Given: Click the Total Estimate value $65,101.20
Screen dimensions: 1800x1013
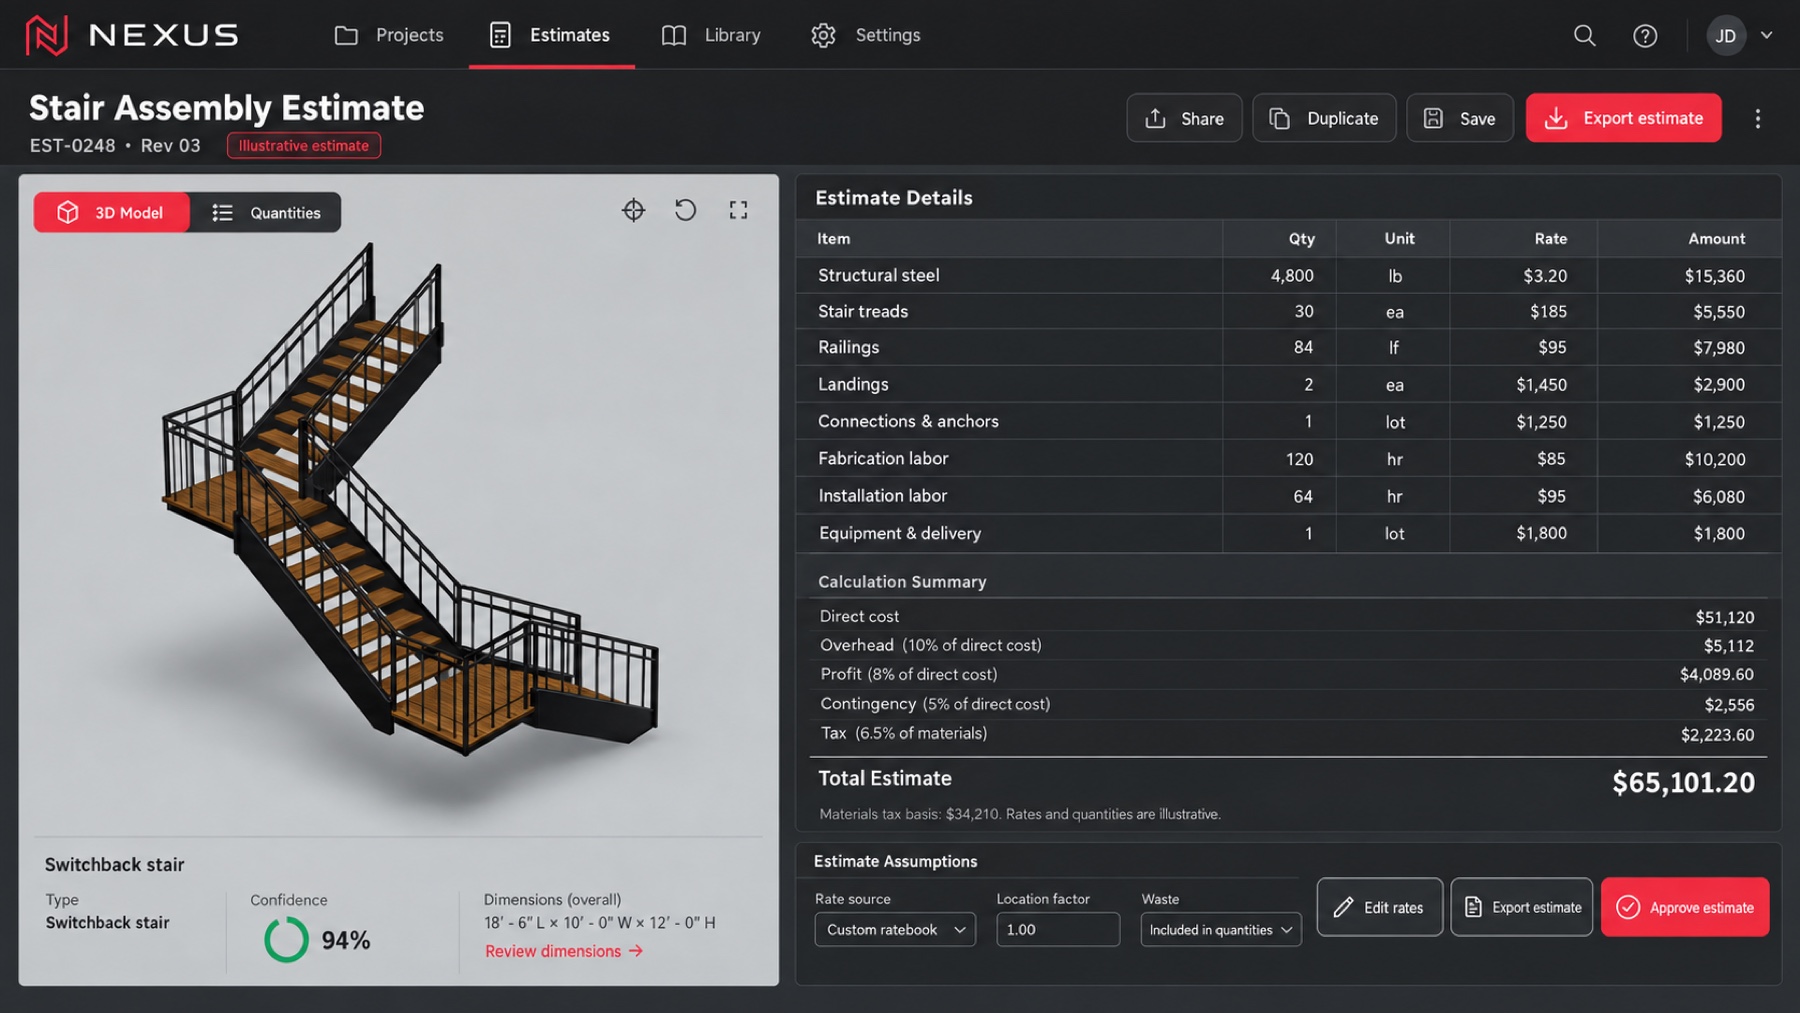Looking at the screenshot, I should tap(1683, 782).
